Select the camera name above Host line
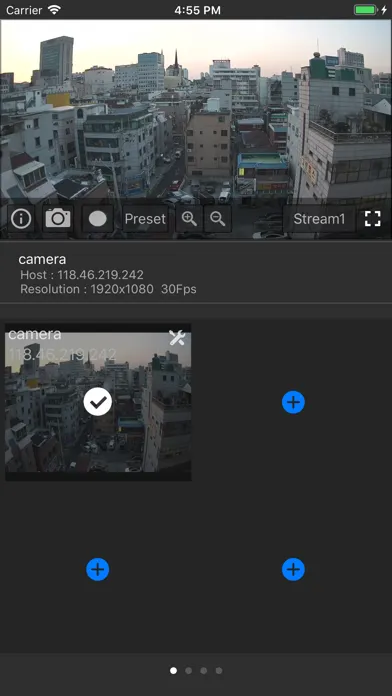The width and height of the screenshot is (392, 696). [x=42, y=260]
